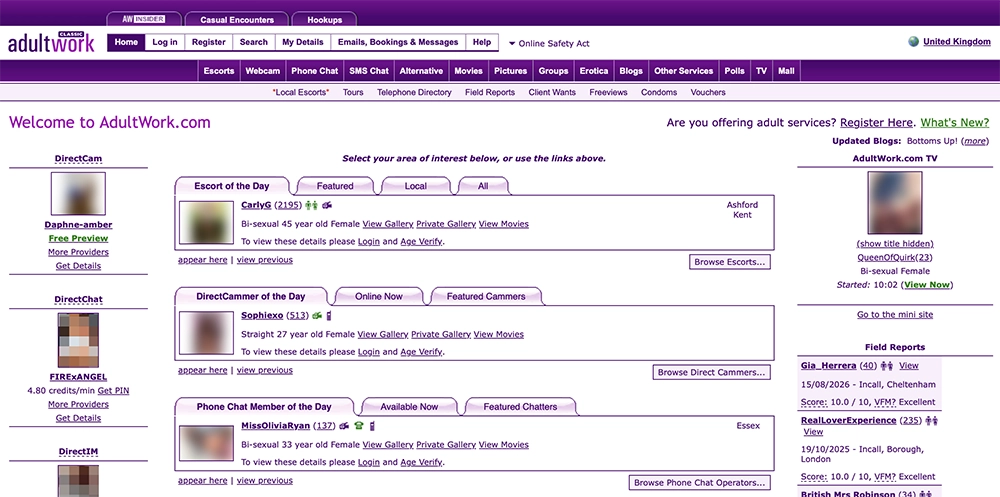Click the adultwork Classic logo
Screen dimensions: 1000x497
tap(51, 42)
